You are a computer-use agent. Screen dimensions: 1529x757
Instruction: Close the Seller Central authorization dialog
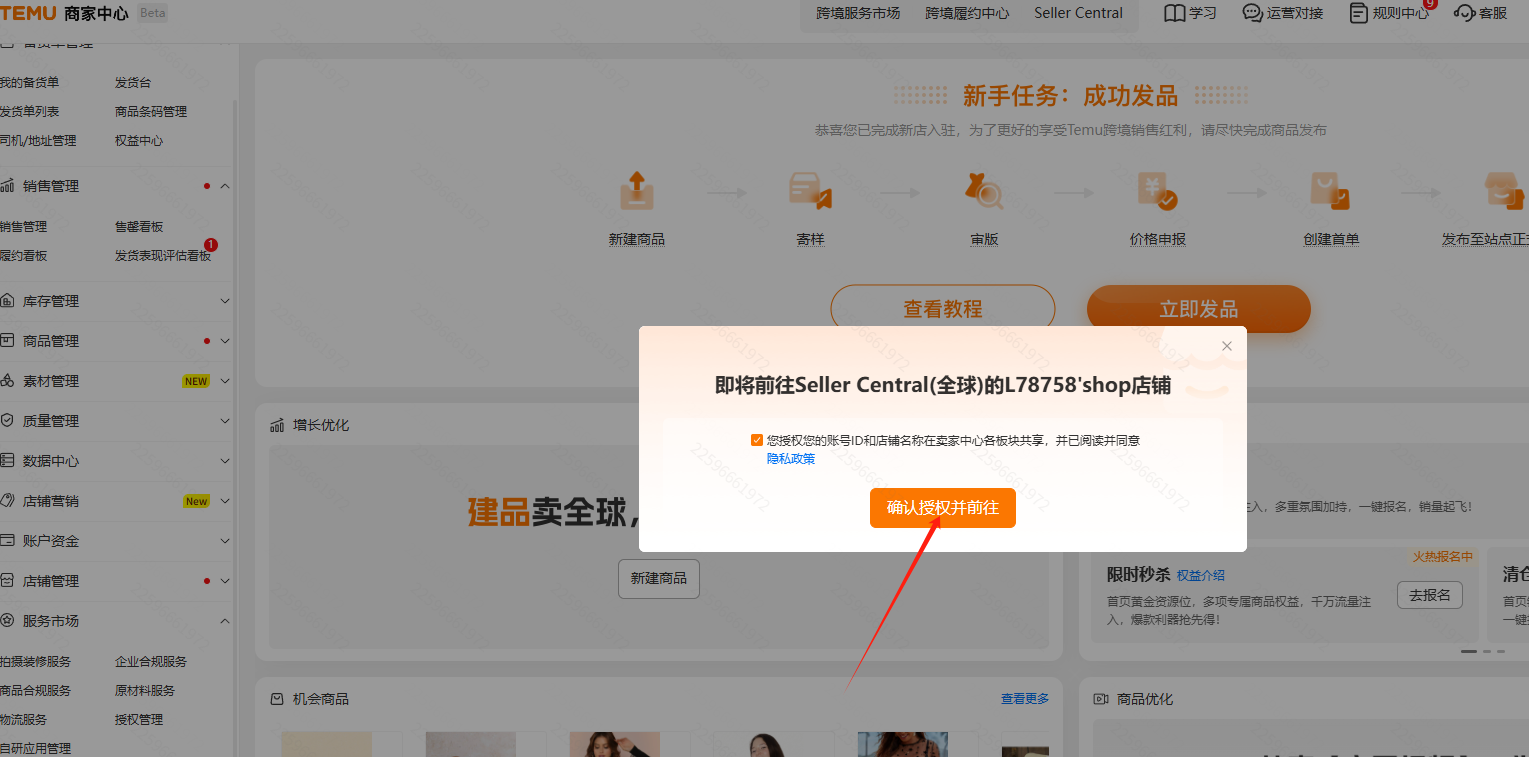point(1227,346)
